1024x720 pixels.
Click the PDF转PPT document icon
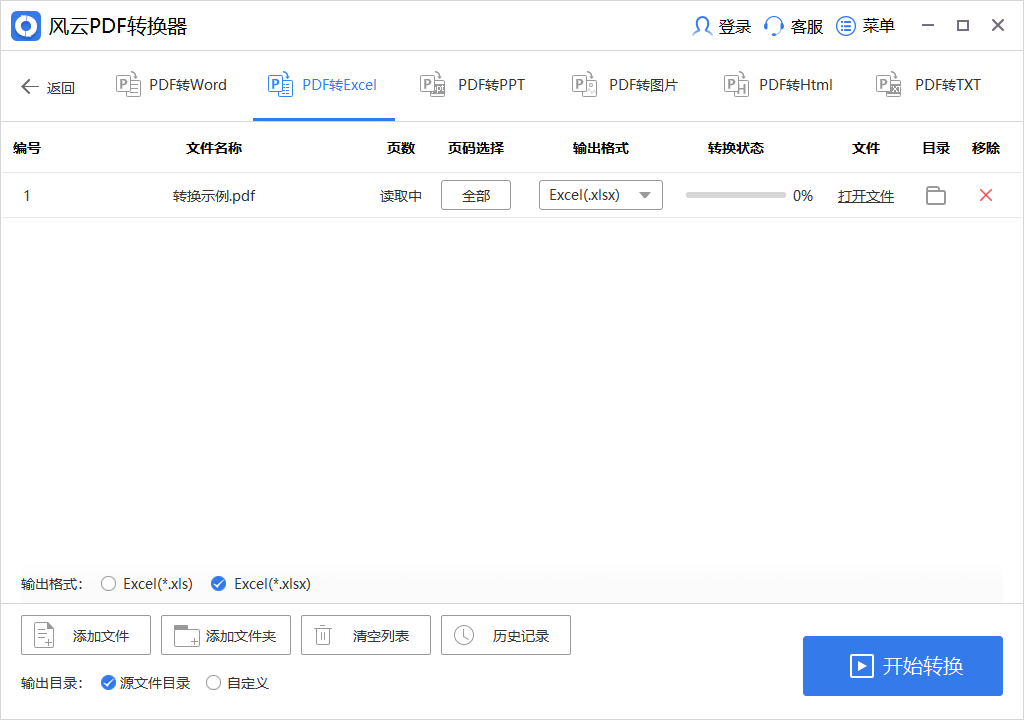[x=432, y=84]
